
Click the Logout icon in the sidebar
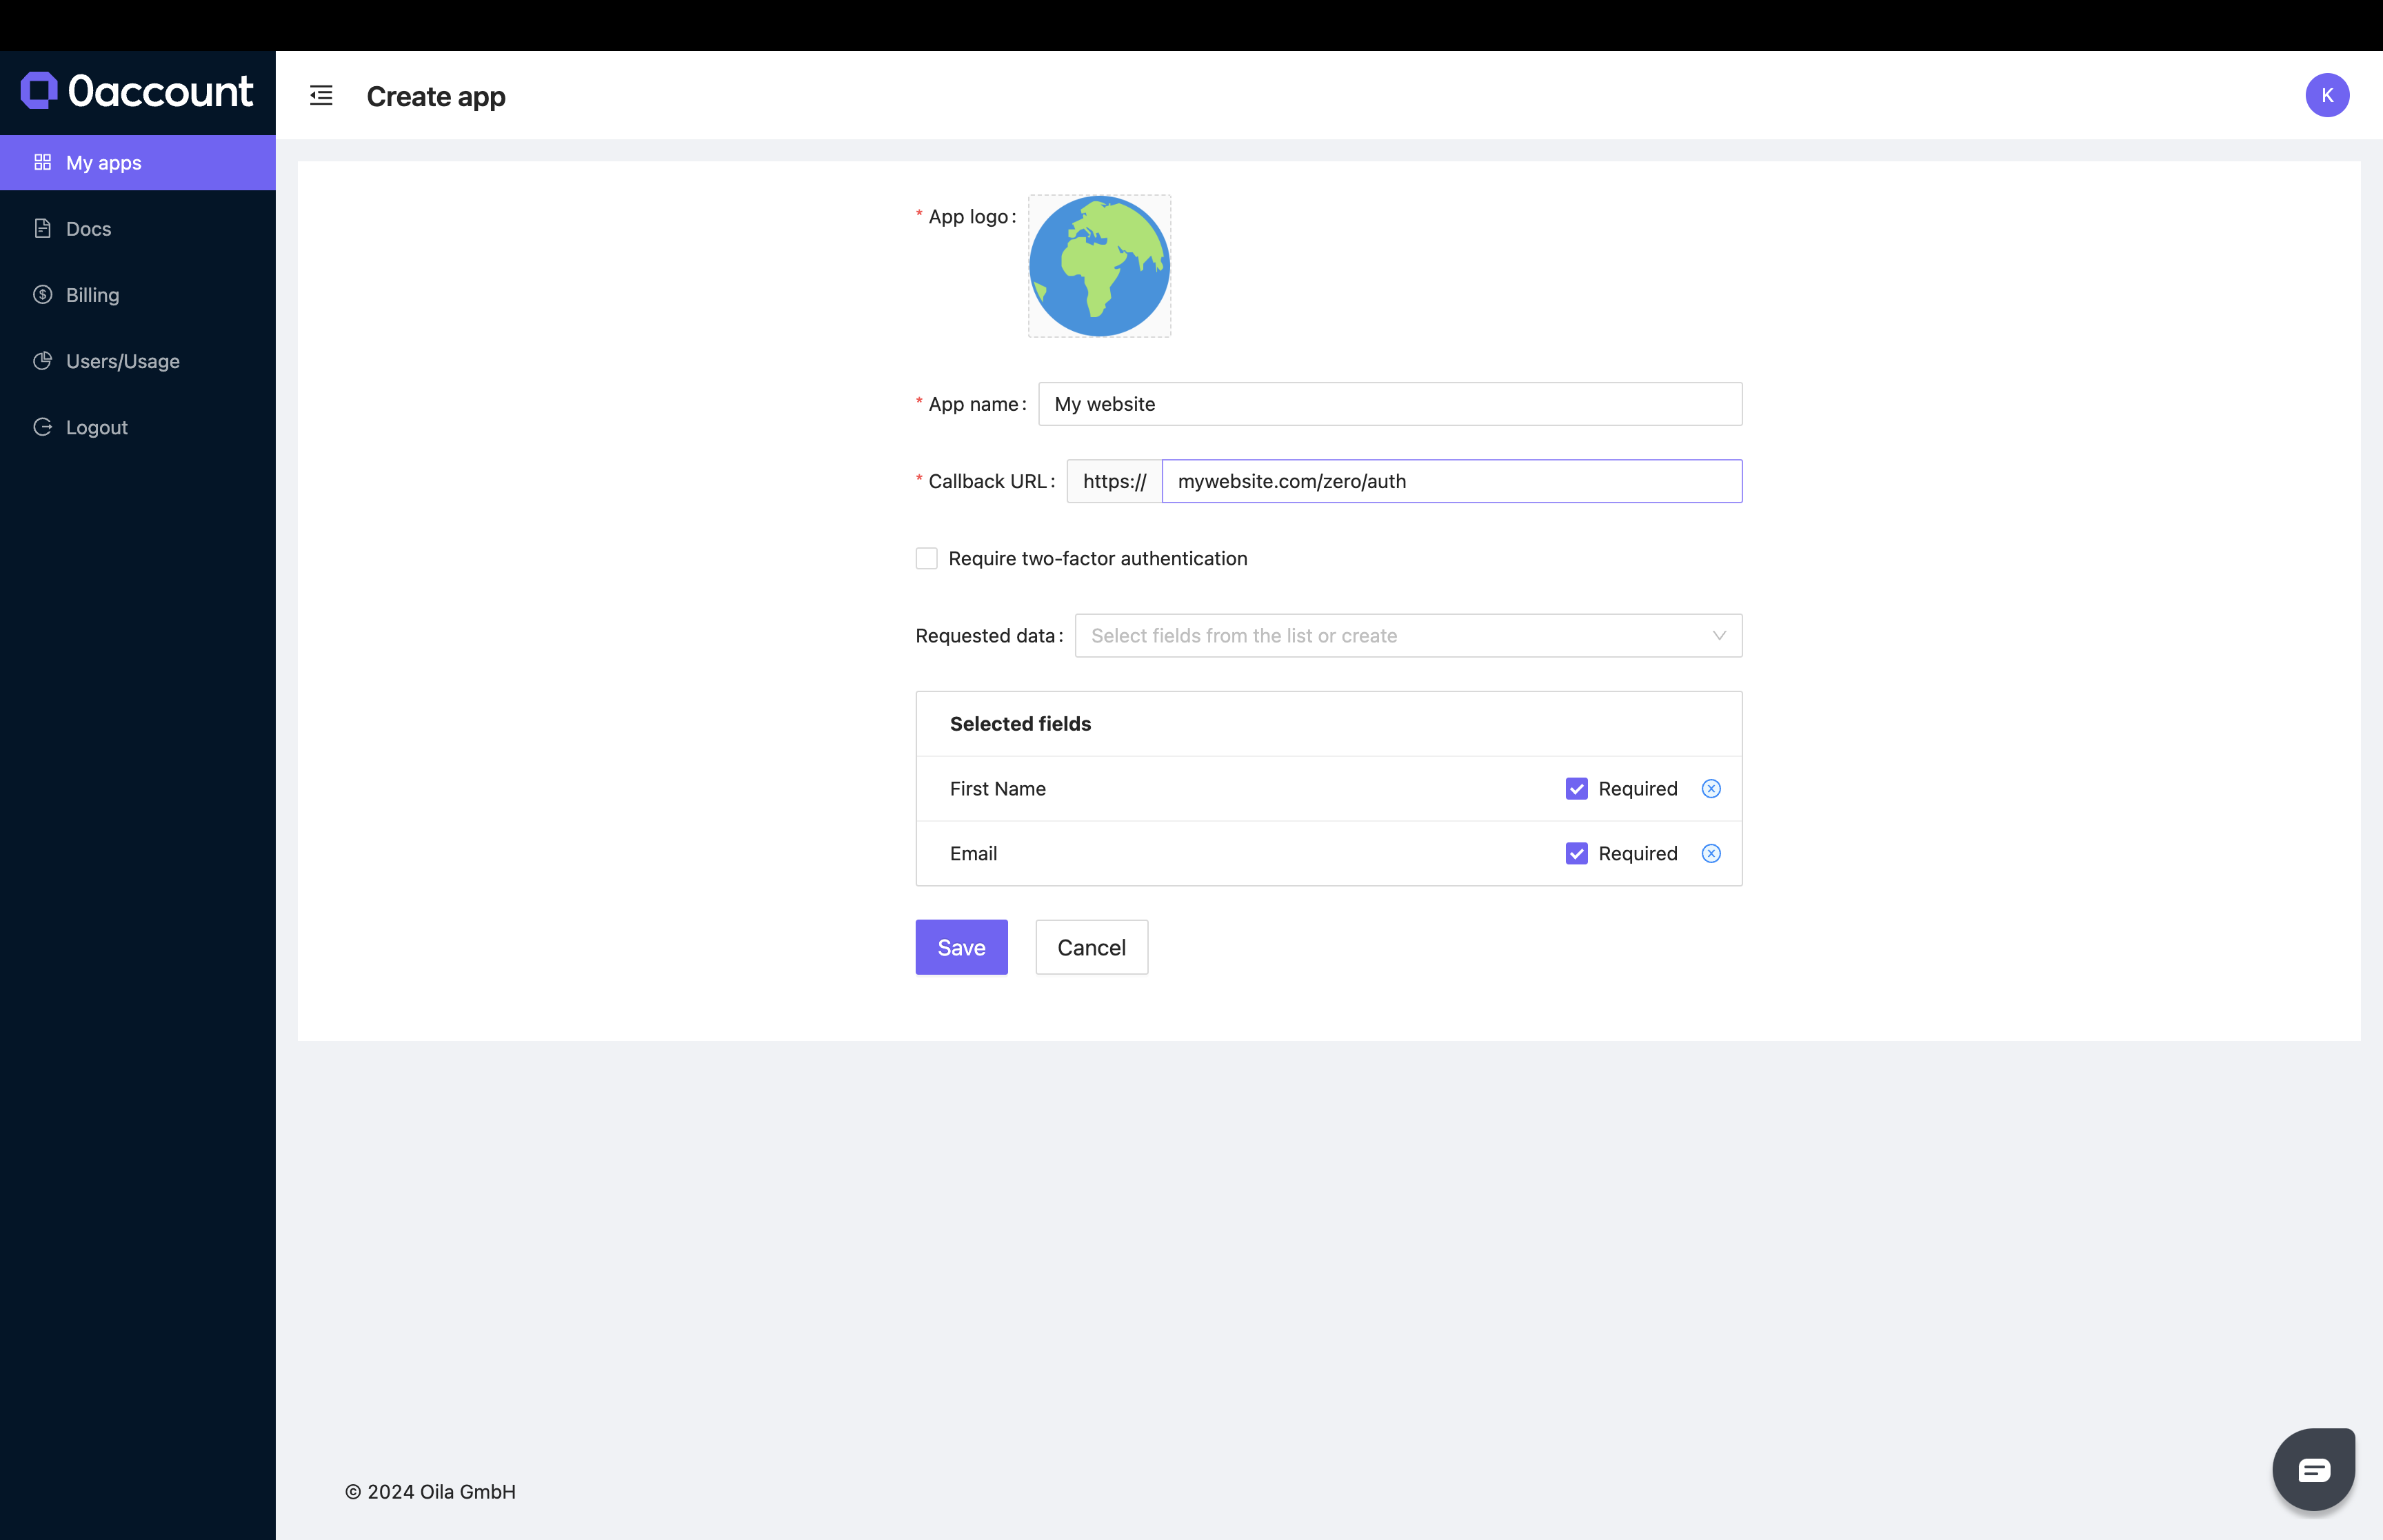(43, 427)
